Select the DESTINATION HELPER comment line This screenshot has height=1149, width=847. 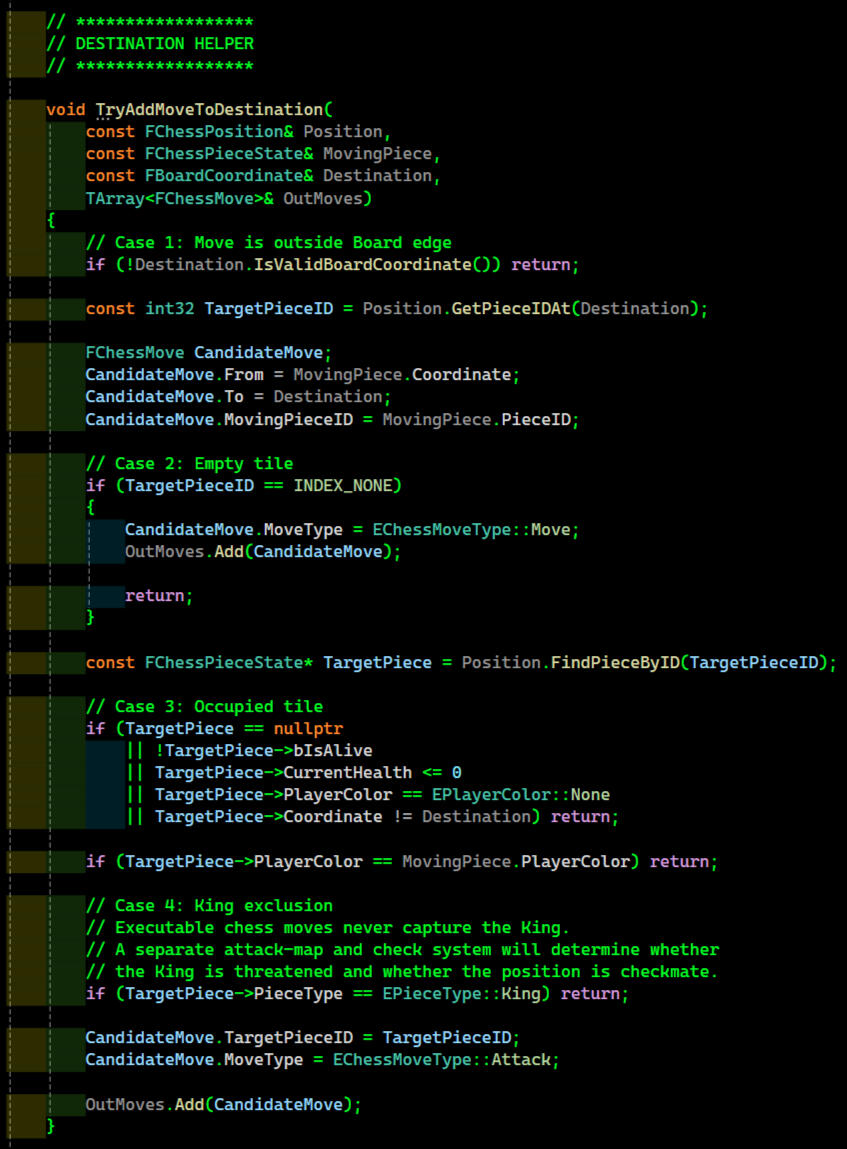click(x=150, y=44)
